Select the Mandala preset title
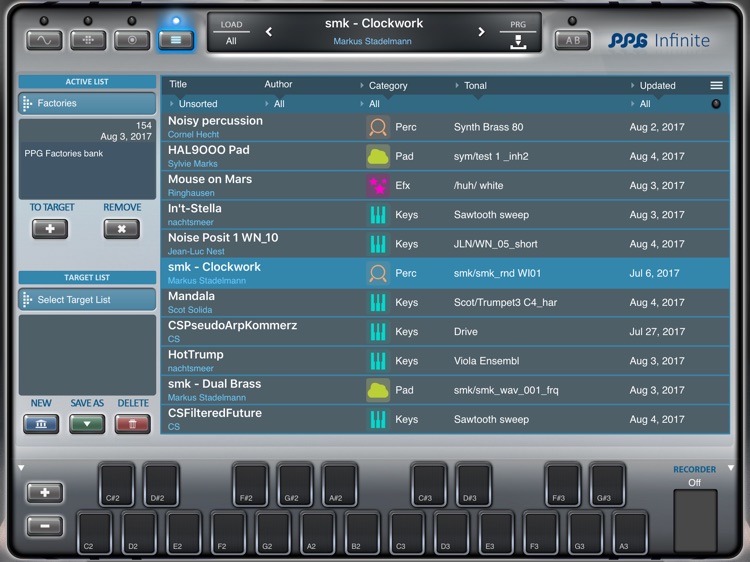 click(191, 296)
